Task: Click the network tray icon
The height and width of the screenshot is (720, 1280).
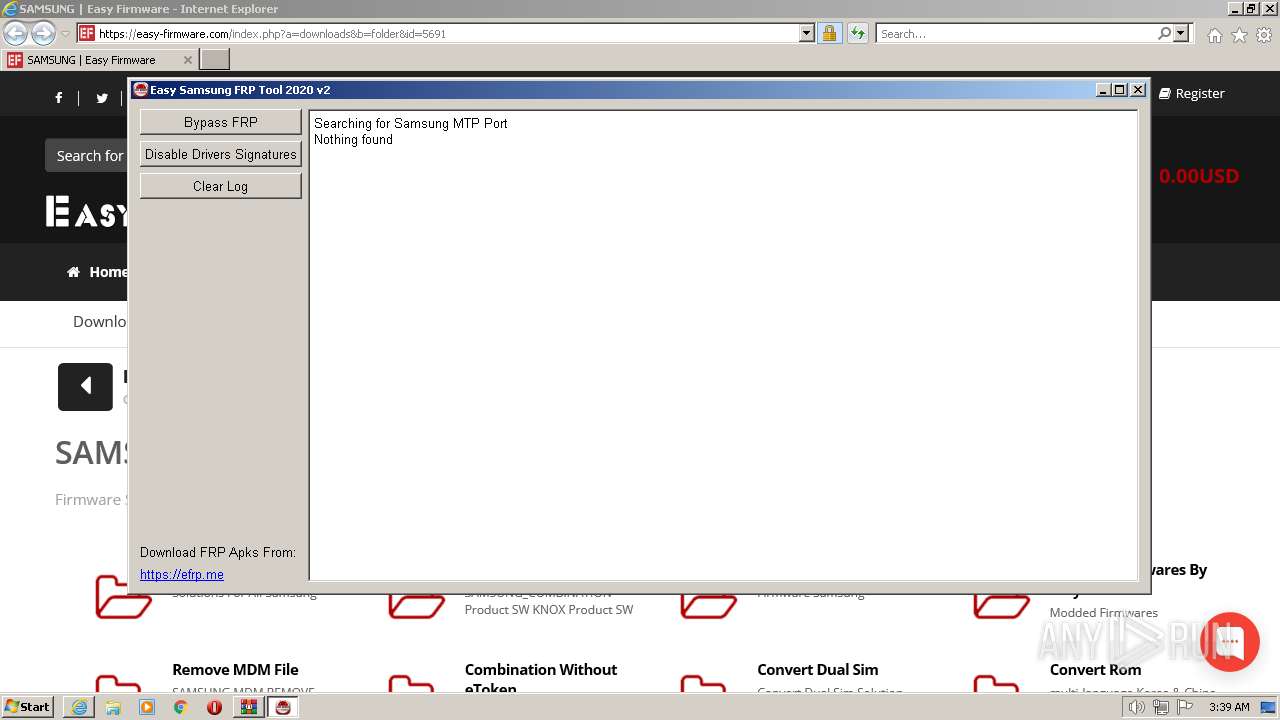Action: (1161, 707)
